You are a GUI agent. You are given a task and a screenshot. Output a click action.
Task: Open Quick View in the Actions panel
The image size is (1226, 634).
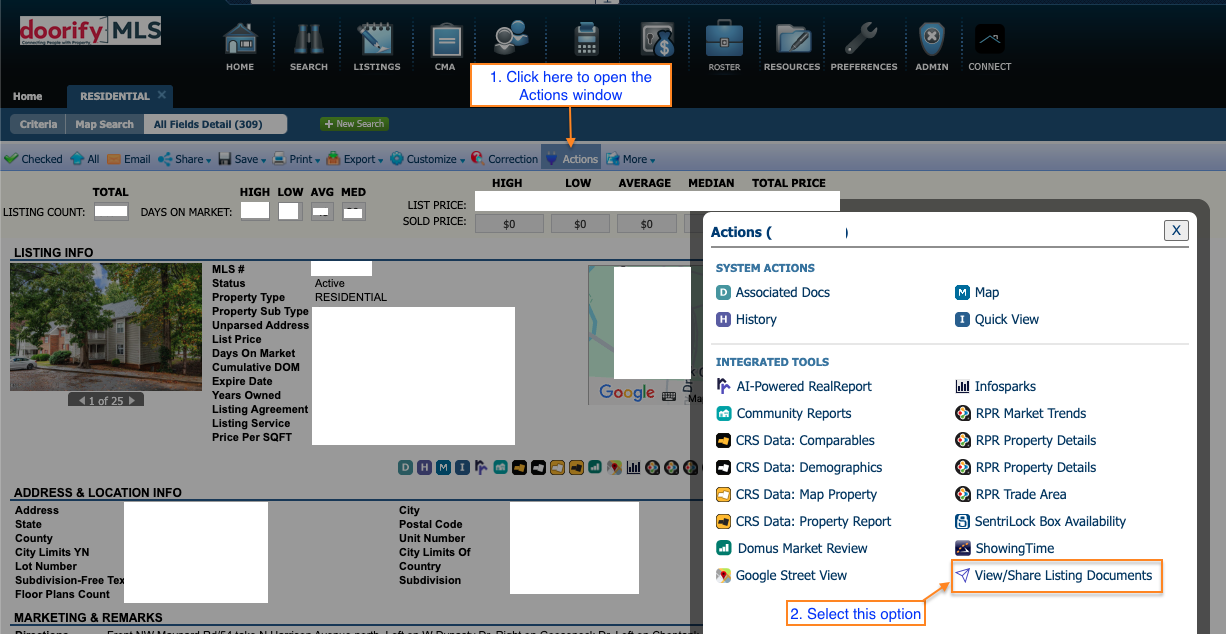(997, 319)
